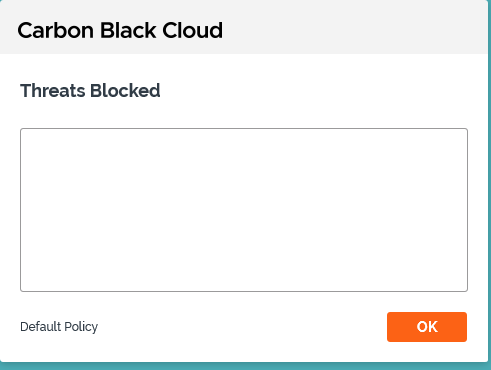Confirm the alert by clicking OK
The height and width of the screenshot is (370, 491).
[x=427, y=327]
